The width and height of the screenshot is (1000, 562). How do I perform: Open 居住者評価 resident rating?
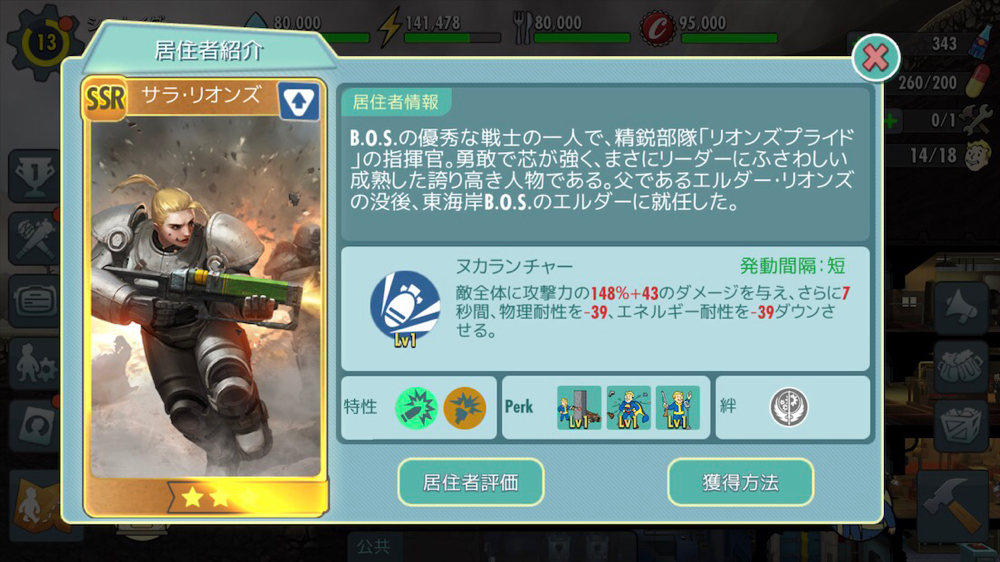[x=471, y=482]
